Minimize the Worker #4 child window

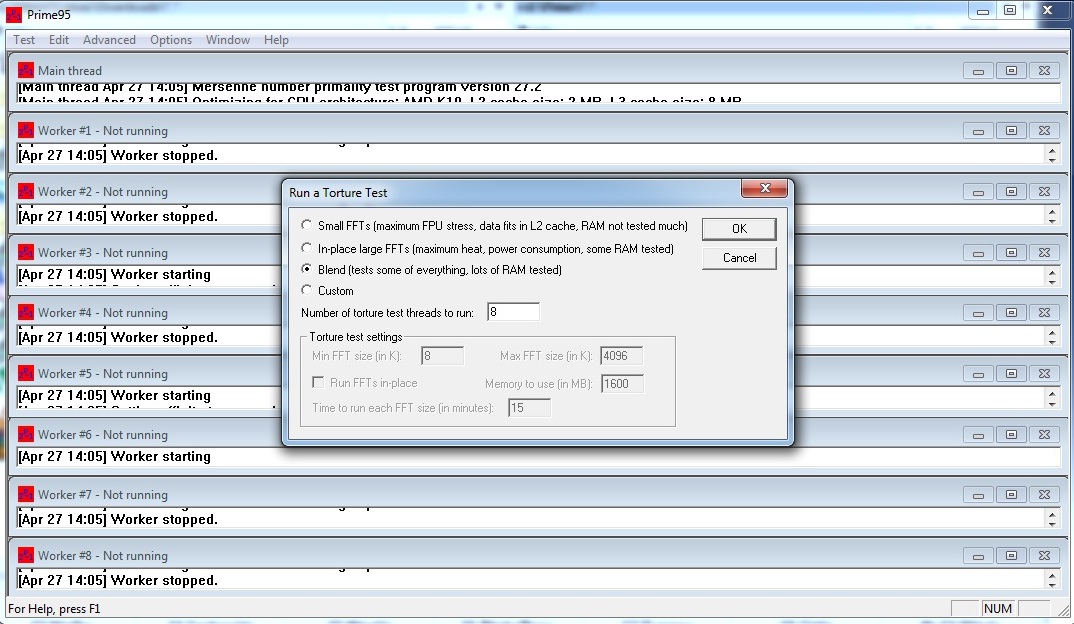click(978, 313)
